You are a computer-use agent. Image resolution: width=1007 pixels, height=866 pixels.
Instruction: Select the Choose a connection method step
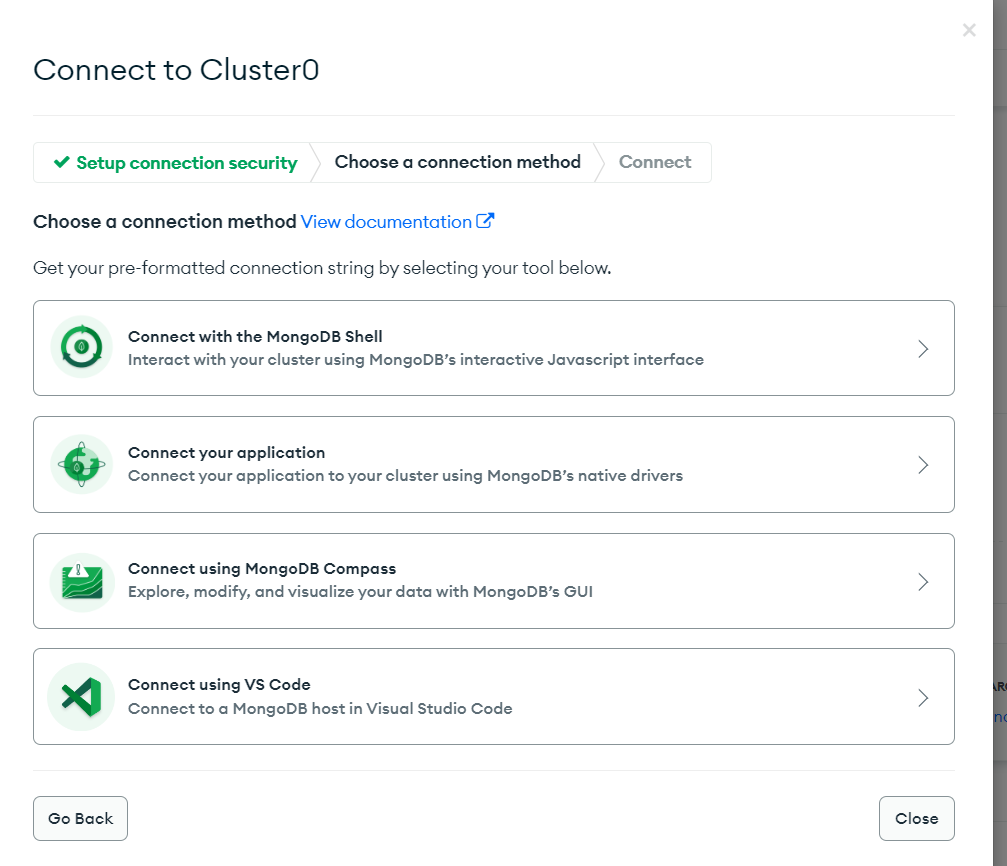point(457,162)
